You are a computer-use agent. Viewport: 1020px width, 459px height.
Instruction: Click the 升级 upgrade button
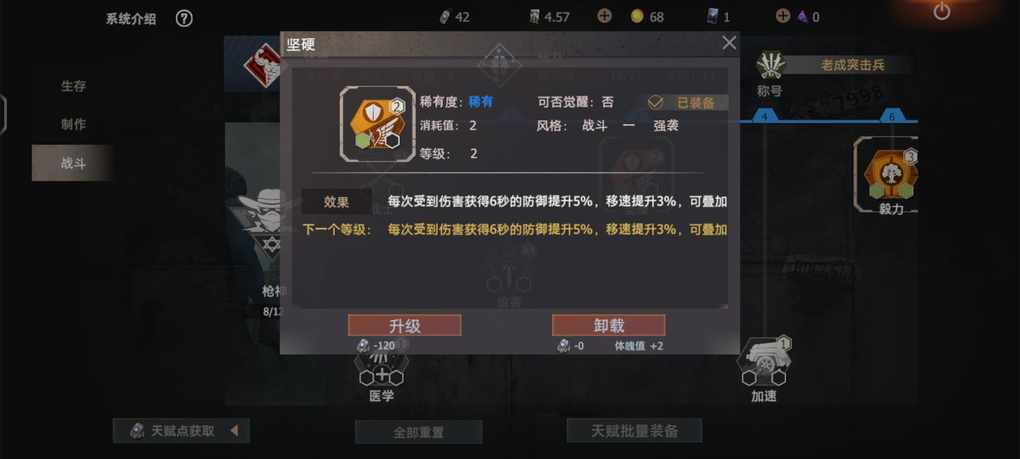[x=405, y=326]
